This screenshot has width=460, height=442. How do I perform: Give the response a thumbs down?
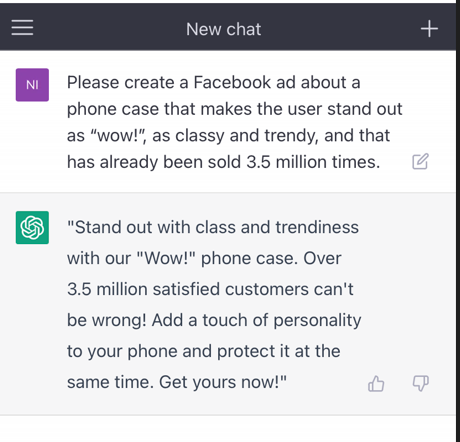[421, 383]
